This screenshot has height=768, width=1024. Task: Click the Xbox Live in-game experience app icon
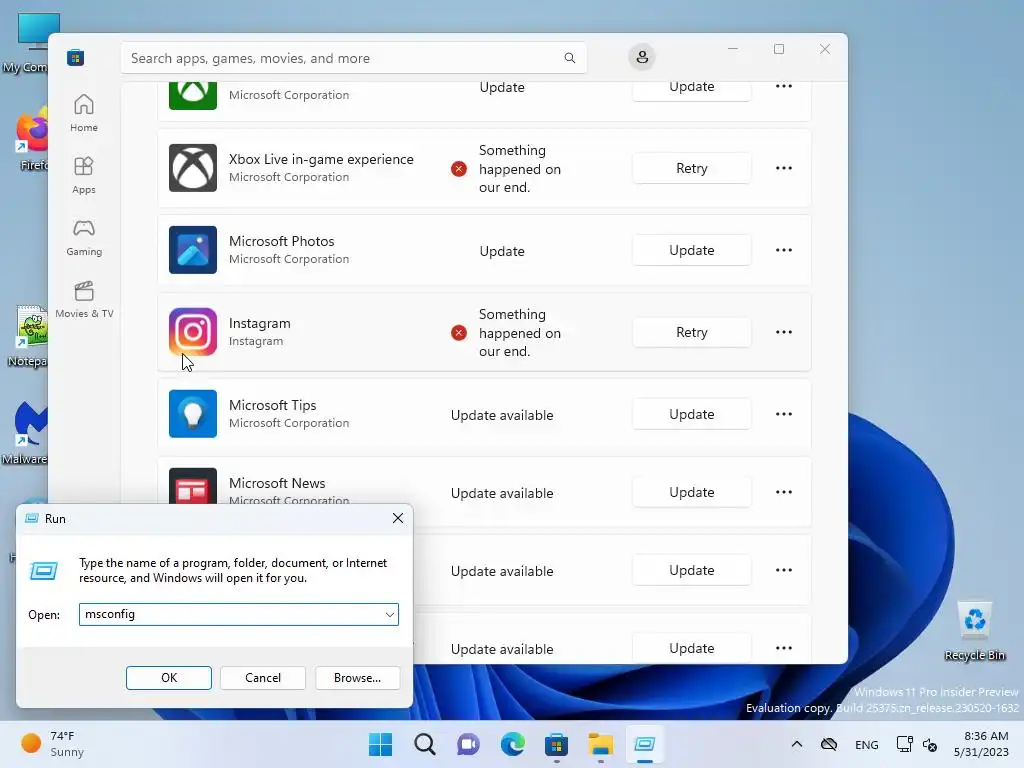point(193,168)
